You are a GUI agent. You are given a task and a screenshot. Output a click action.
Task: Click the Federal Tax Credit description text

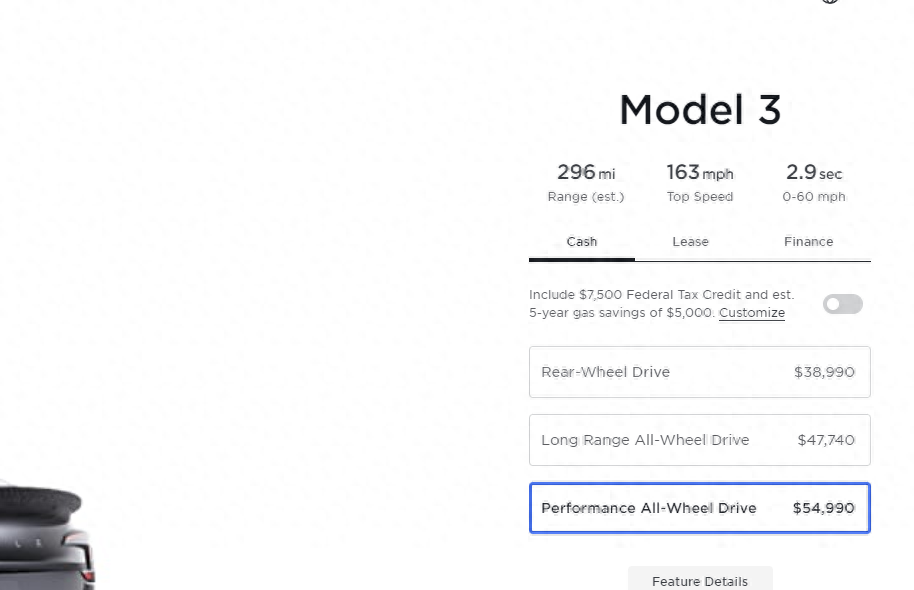click(x=661, y=304)
